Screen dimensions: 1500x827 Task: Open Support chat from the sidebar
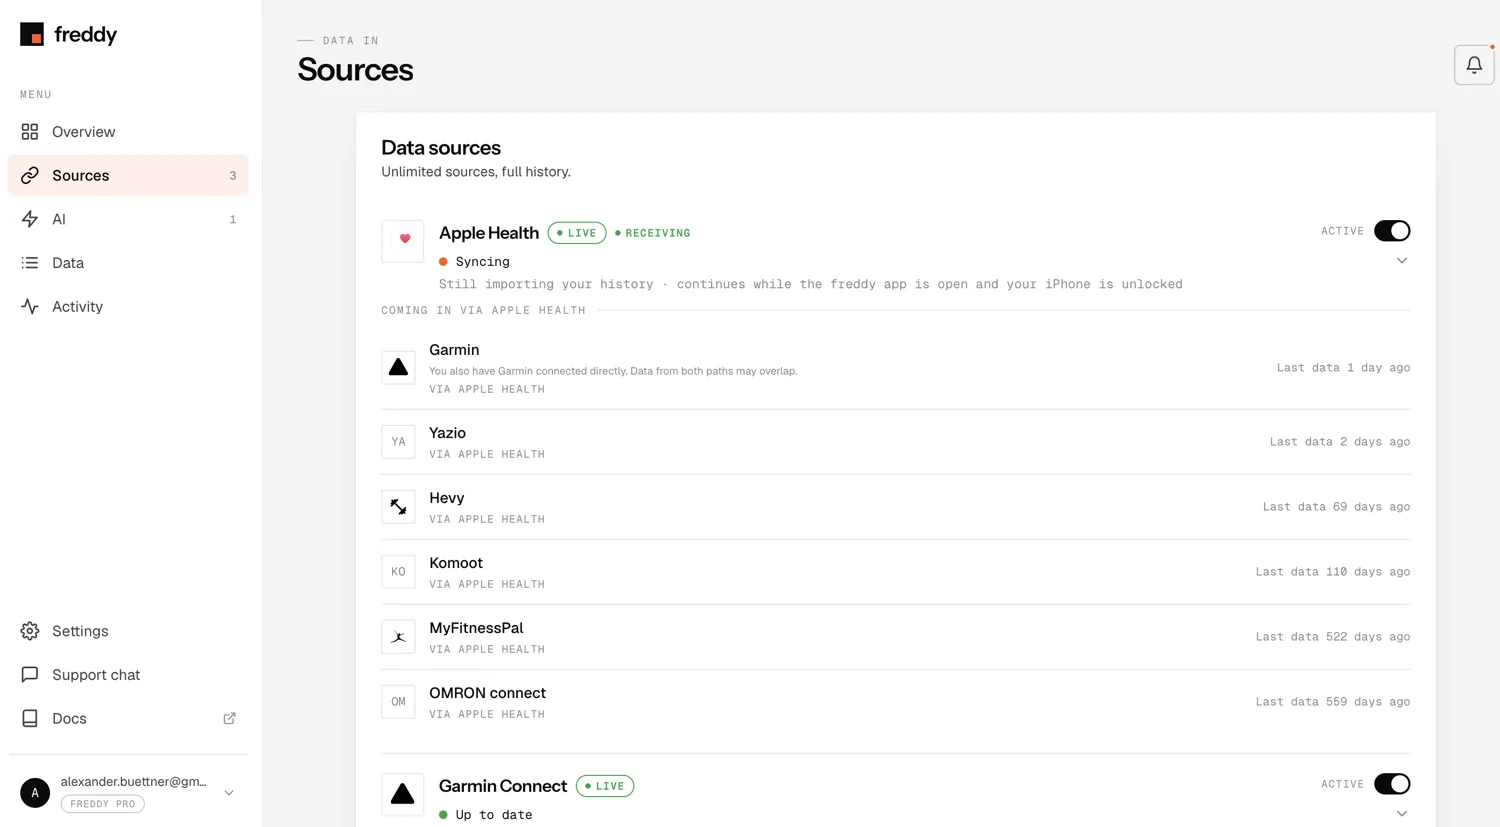[x=128, y=675]
